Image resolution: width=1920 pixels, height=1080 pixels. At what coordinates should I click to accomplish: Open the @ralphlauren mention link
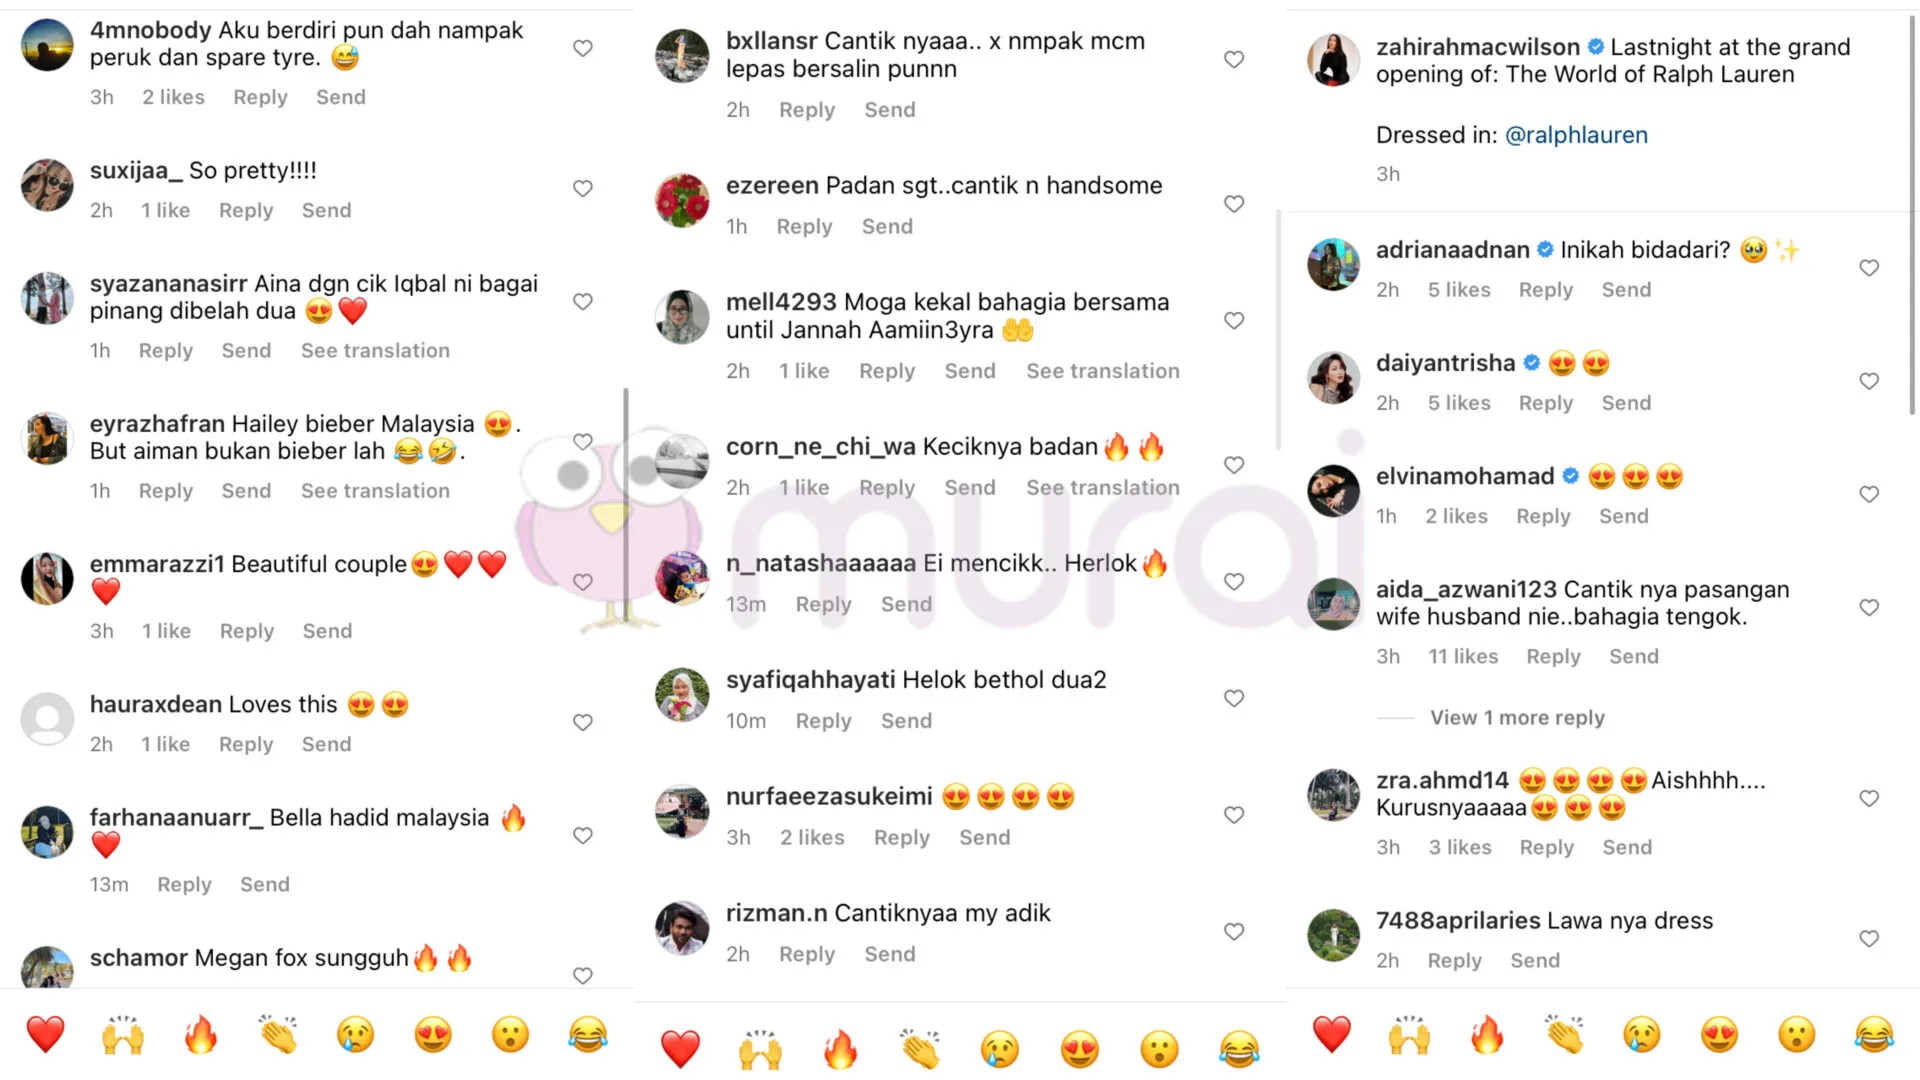[1576, 135]
